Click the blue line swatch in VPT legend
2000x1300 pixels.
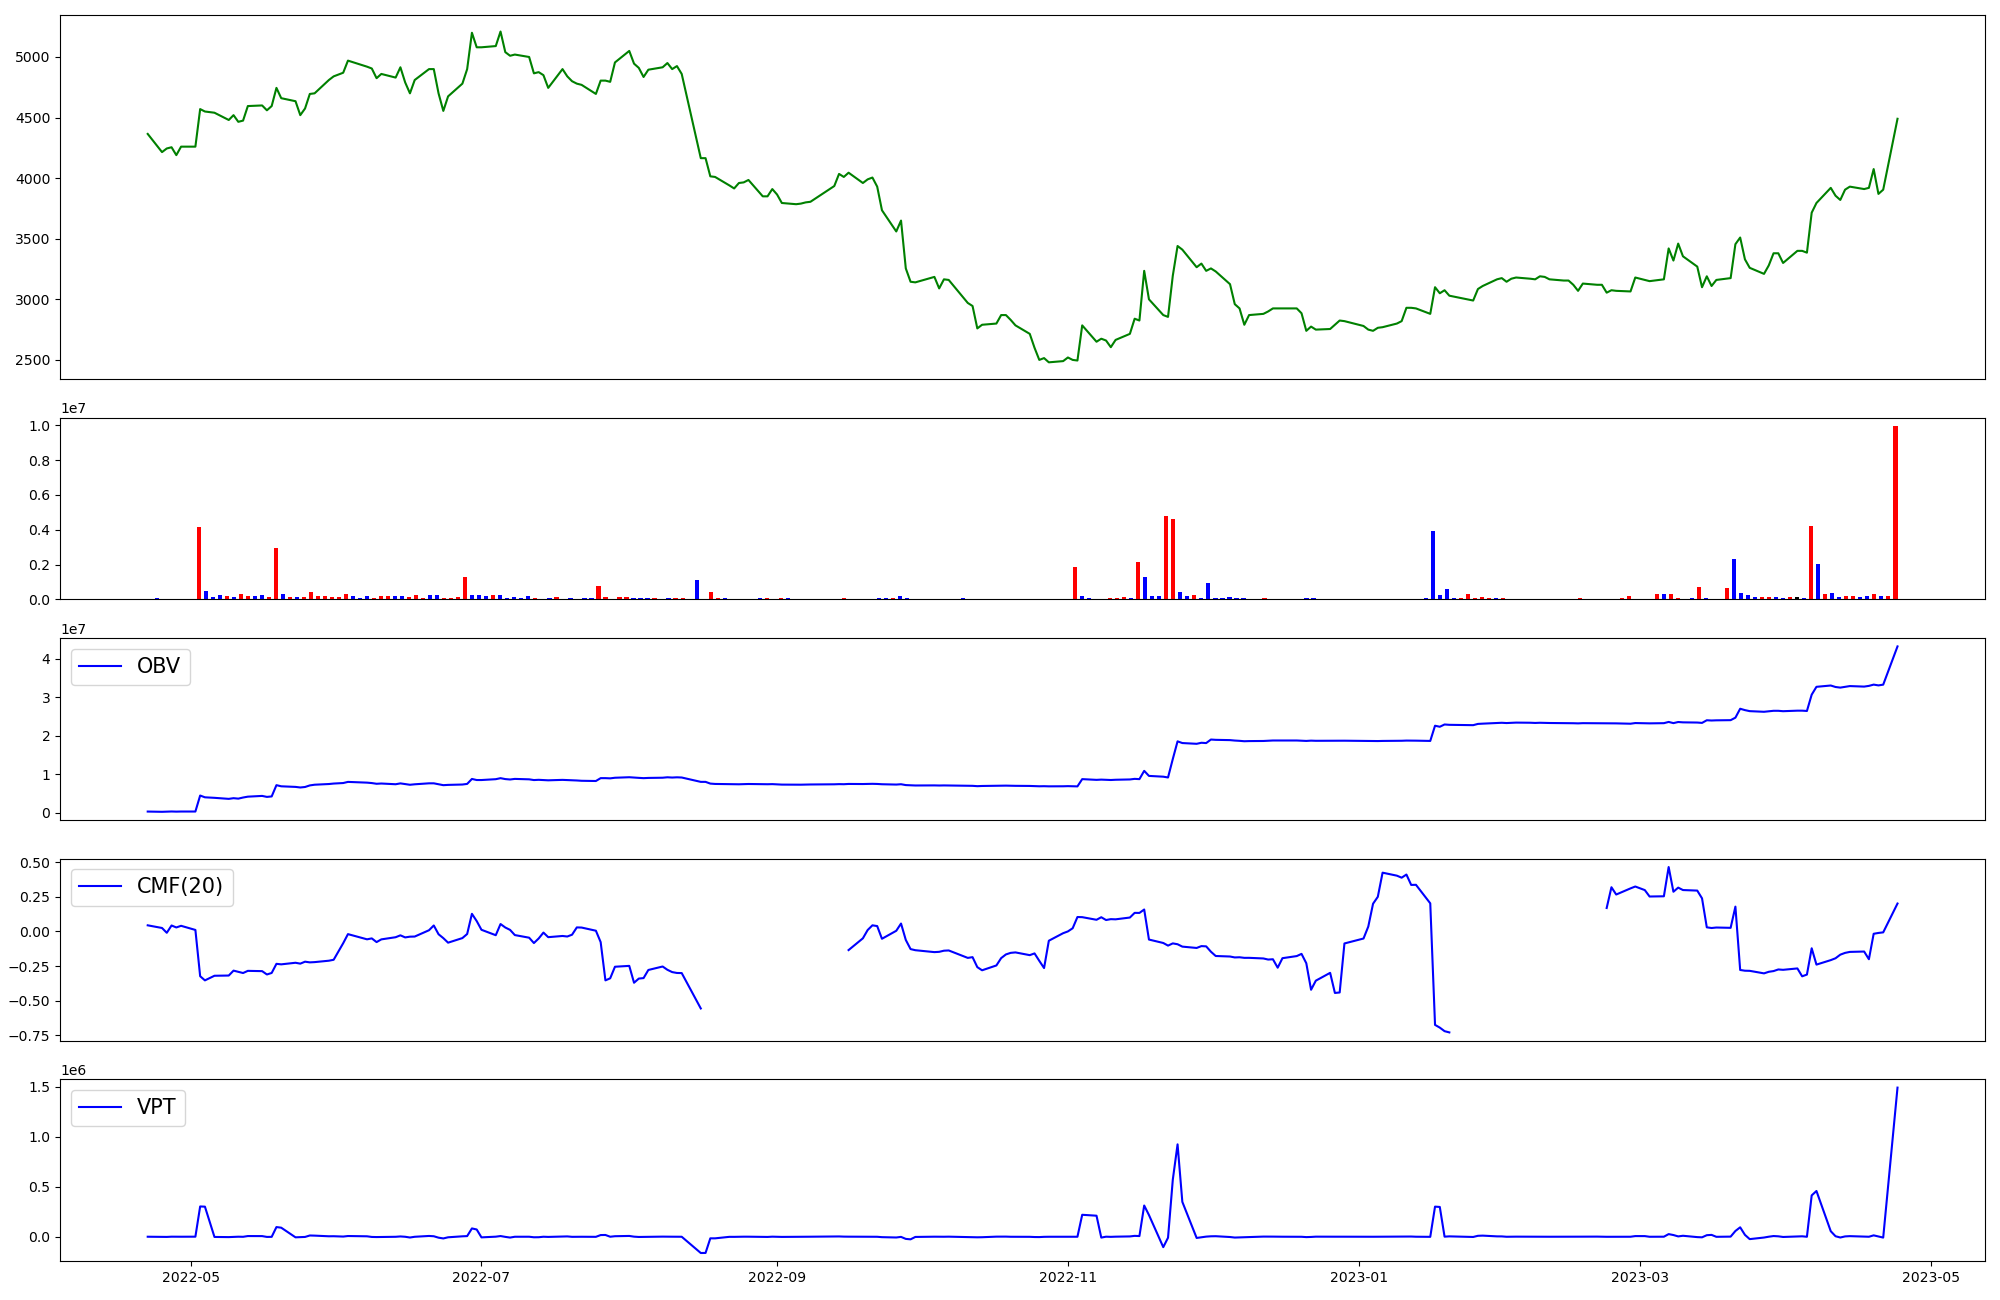[x=100, y=1107]
